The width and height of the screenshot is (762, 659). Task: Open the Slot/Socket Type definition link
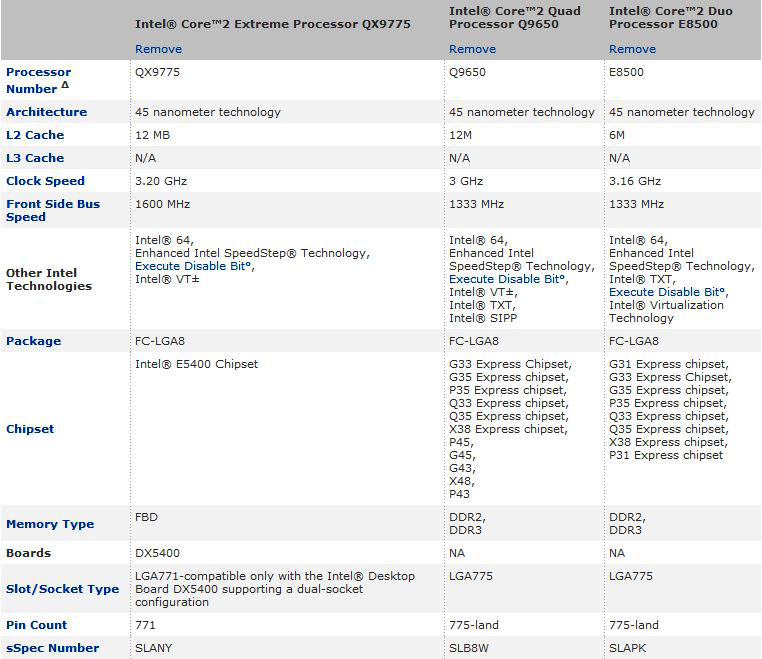point(62,589)
